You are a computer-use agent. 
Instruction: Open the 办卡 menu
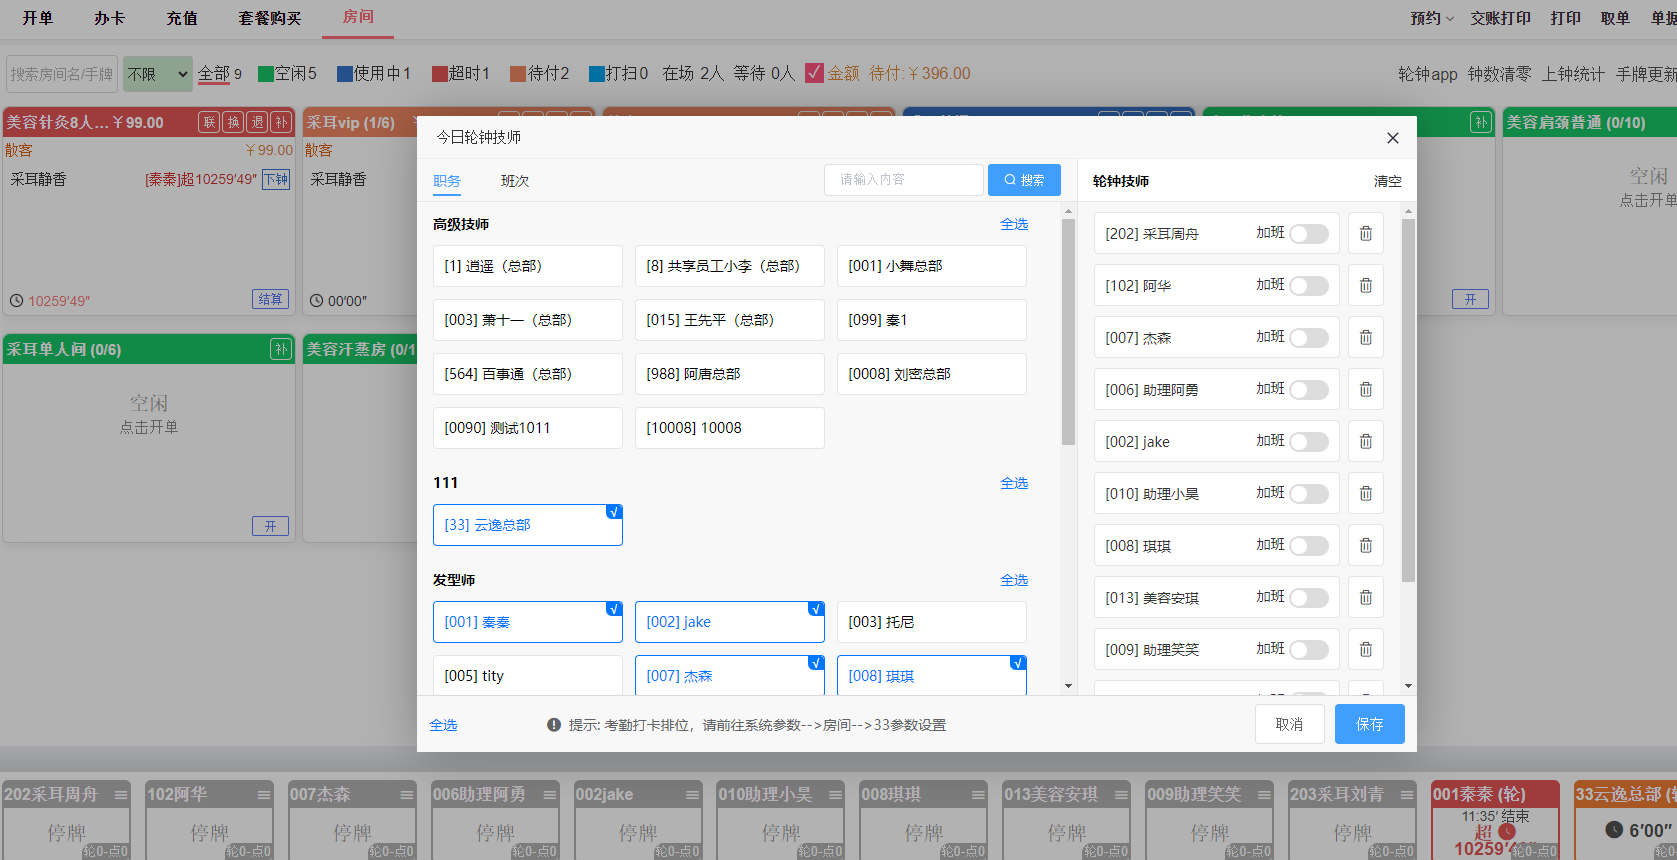coord(110,18)
